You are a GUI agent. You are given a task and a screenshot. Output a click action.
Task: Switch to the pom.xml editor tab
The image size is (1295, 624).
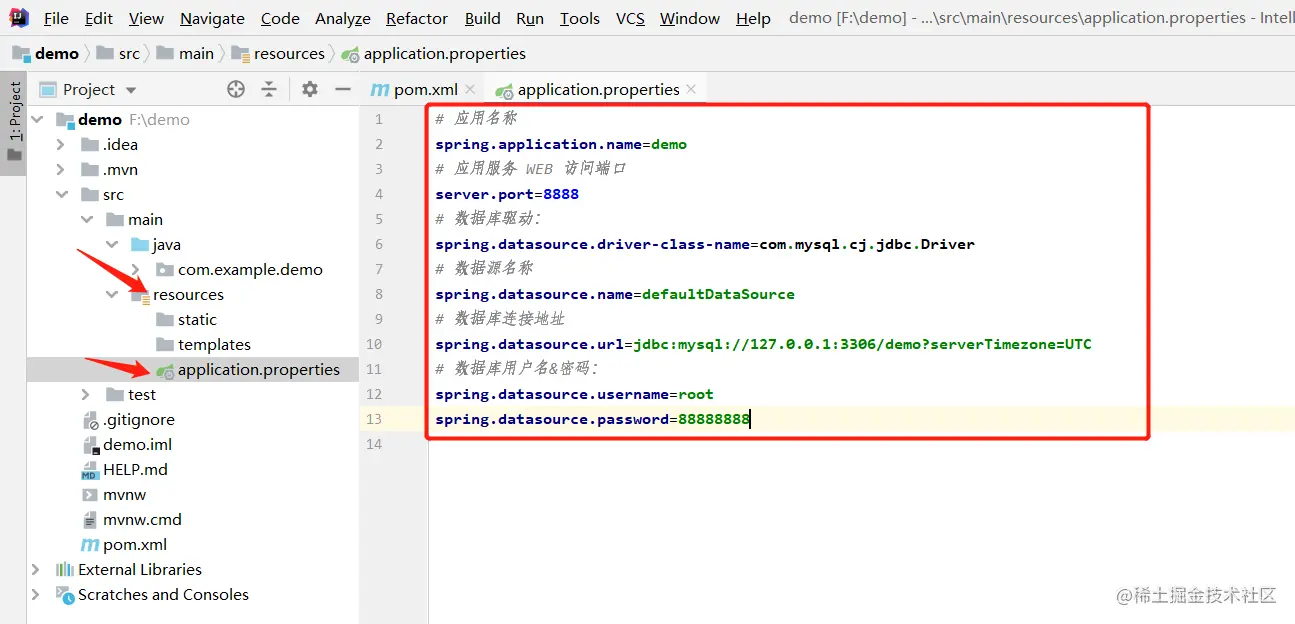(x=413, y=89)
